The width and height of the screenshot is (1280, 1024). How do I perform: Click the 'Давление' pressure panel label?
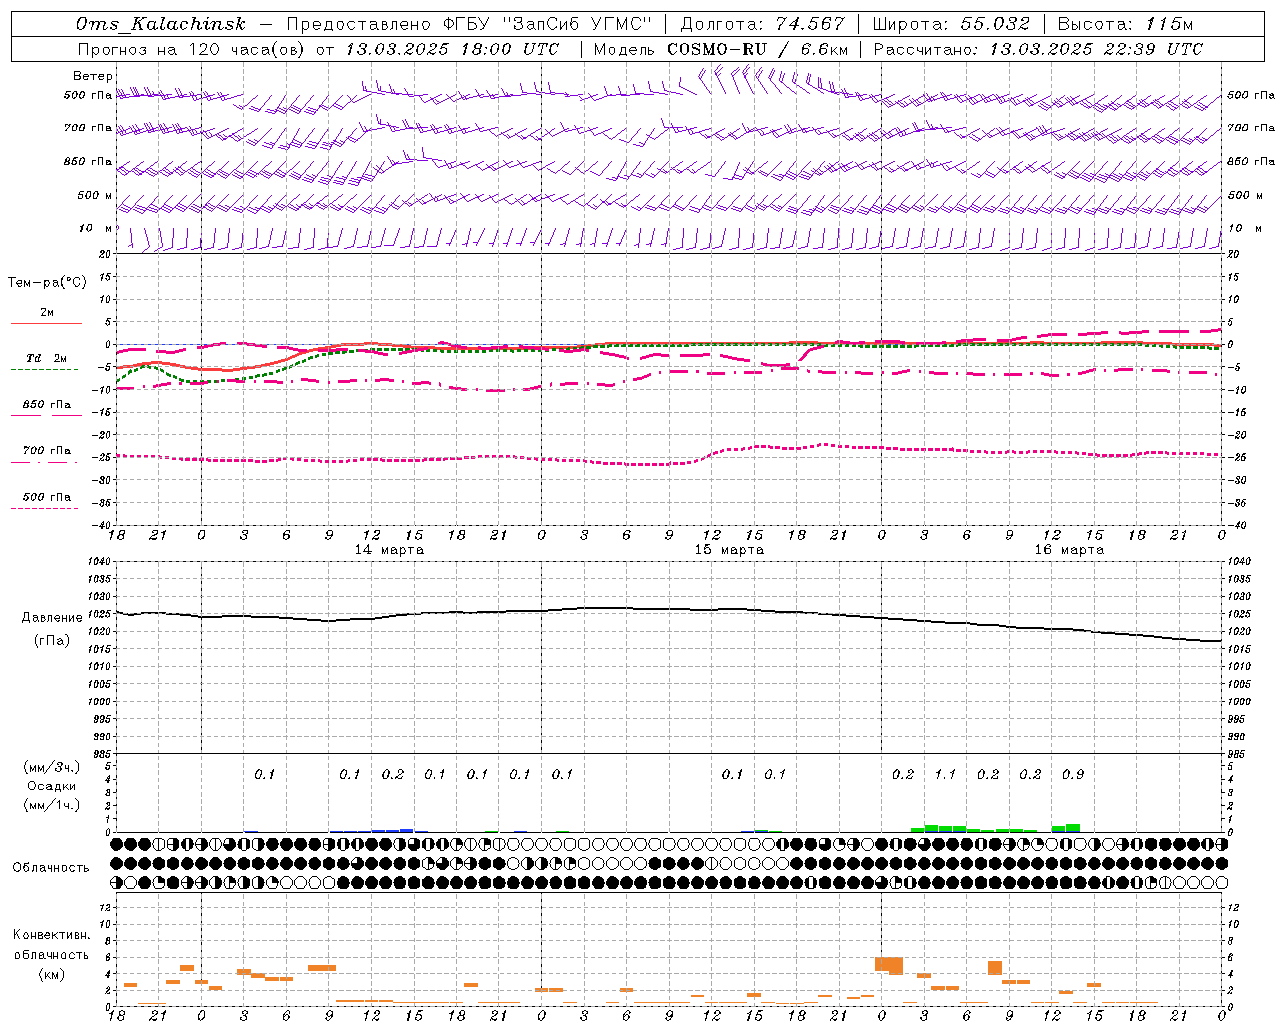click(x=52, y=618)
